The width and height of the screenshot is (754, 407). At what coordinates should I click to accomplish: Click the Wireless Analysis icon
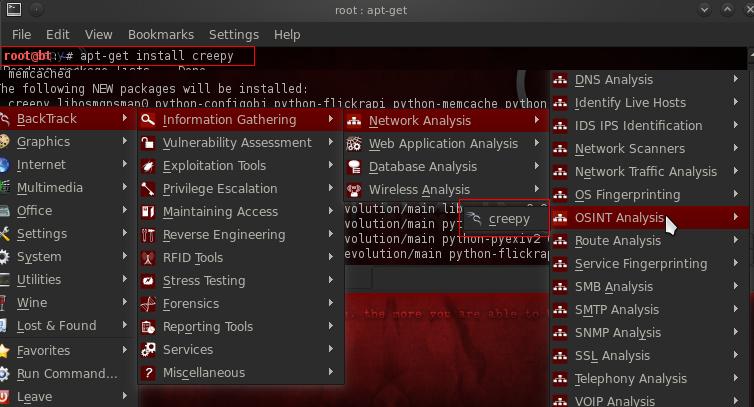point(354,190)
